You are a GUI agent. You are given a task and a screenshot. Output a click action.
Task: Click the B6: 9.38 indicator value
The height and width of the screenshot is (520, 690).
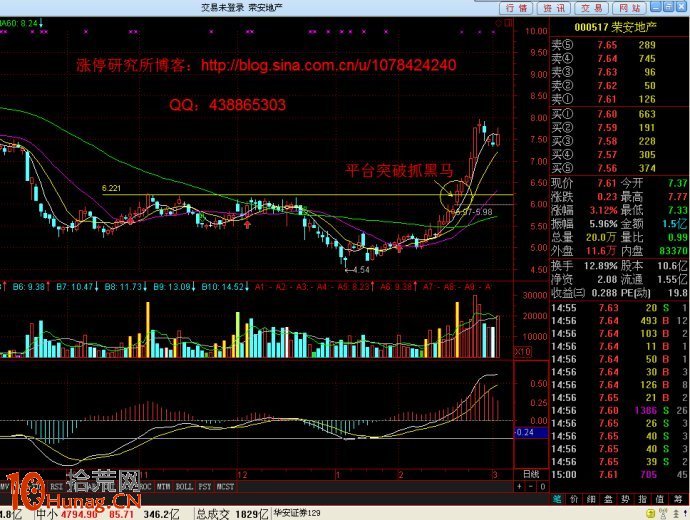[x=29, y=287]
